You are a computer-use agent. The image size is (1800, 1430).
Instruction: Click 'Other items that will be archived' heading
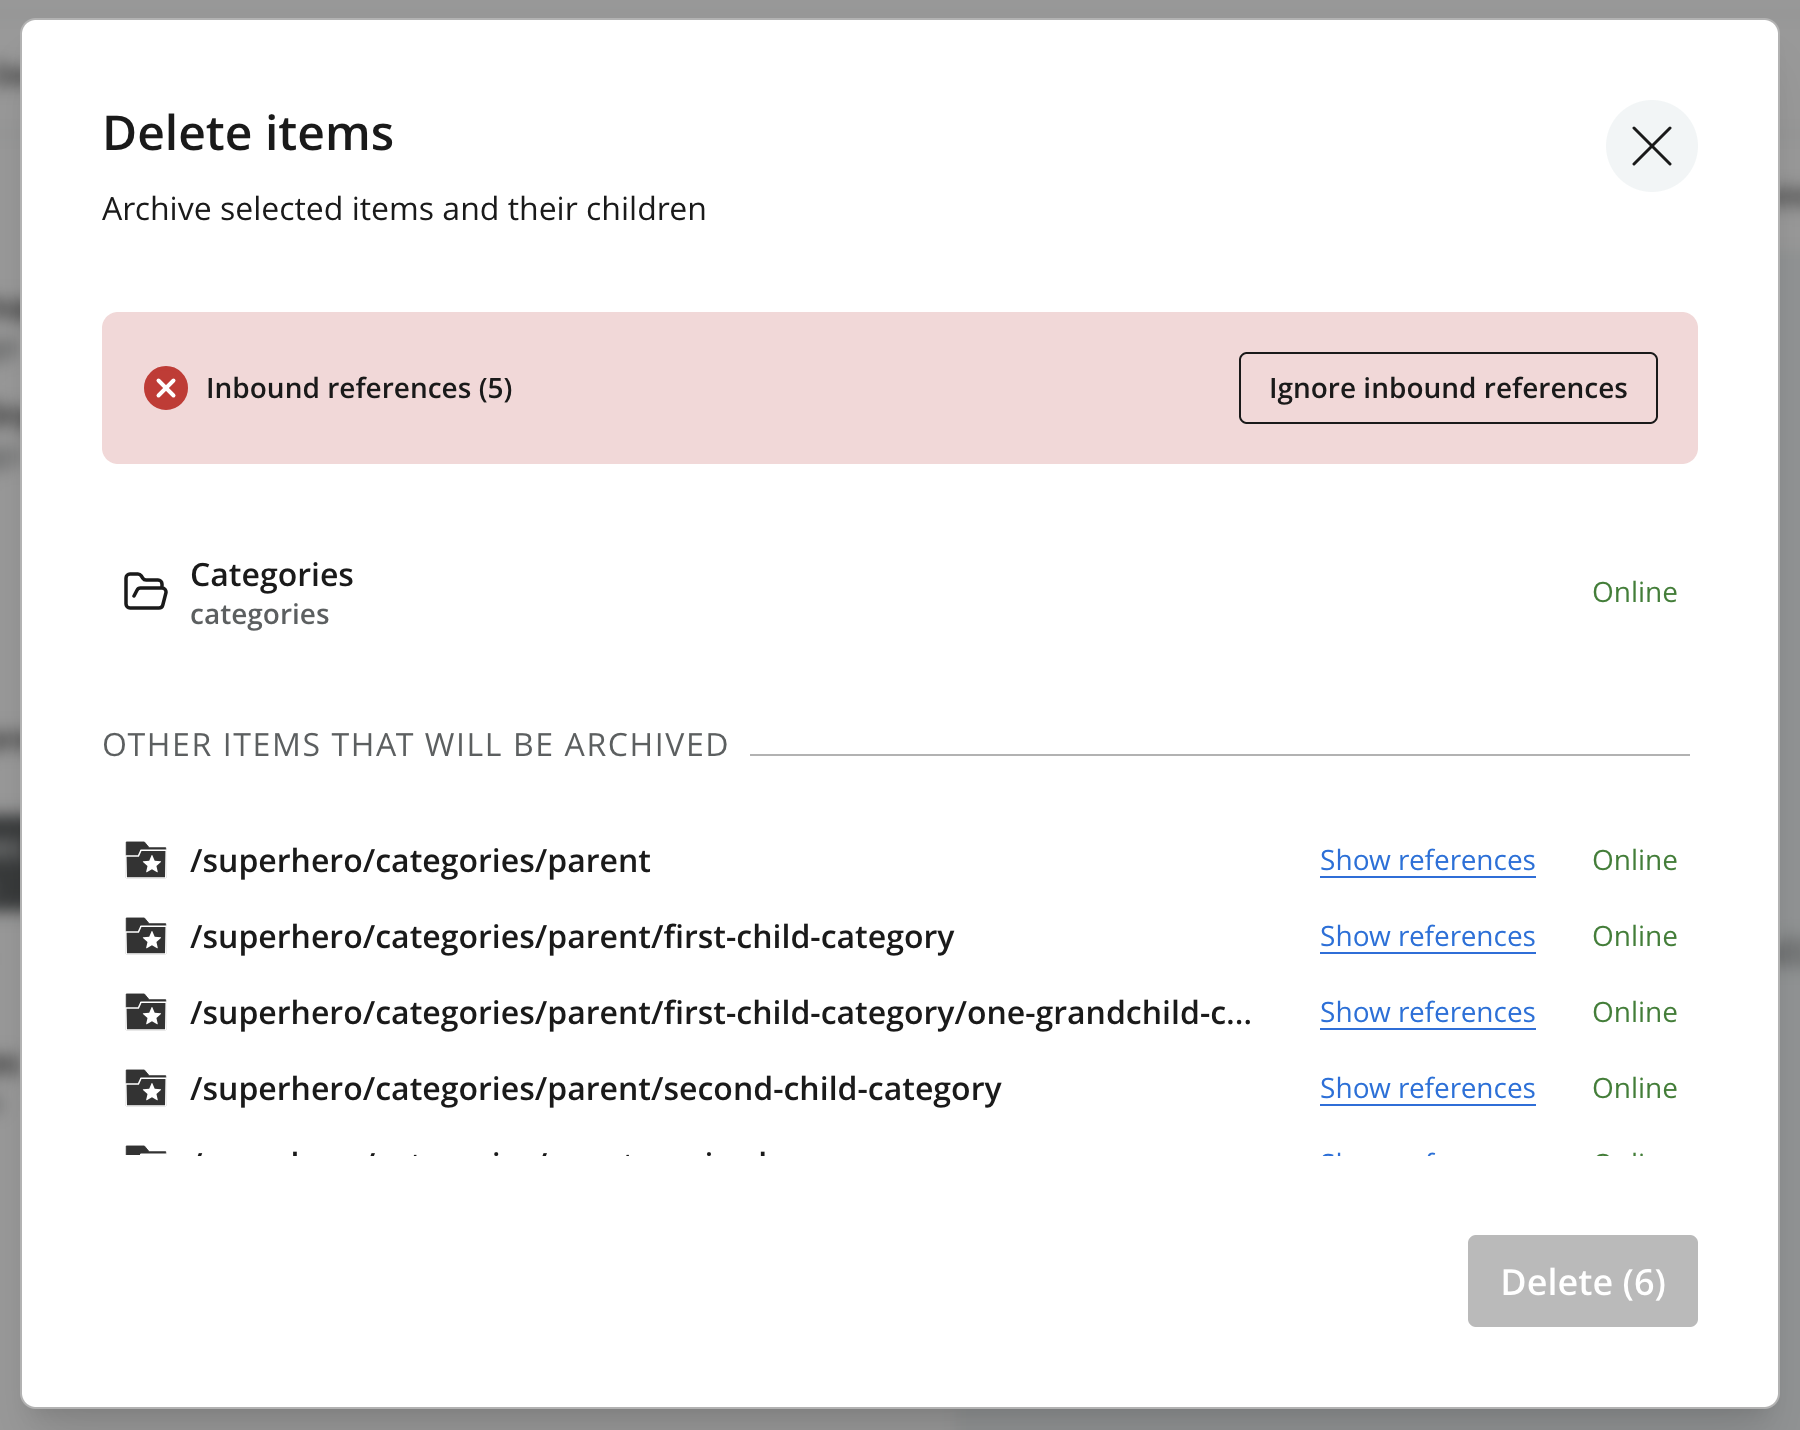point(415,745)
